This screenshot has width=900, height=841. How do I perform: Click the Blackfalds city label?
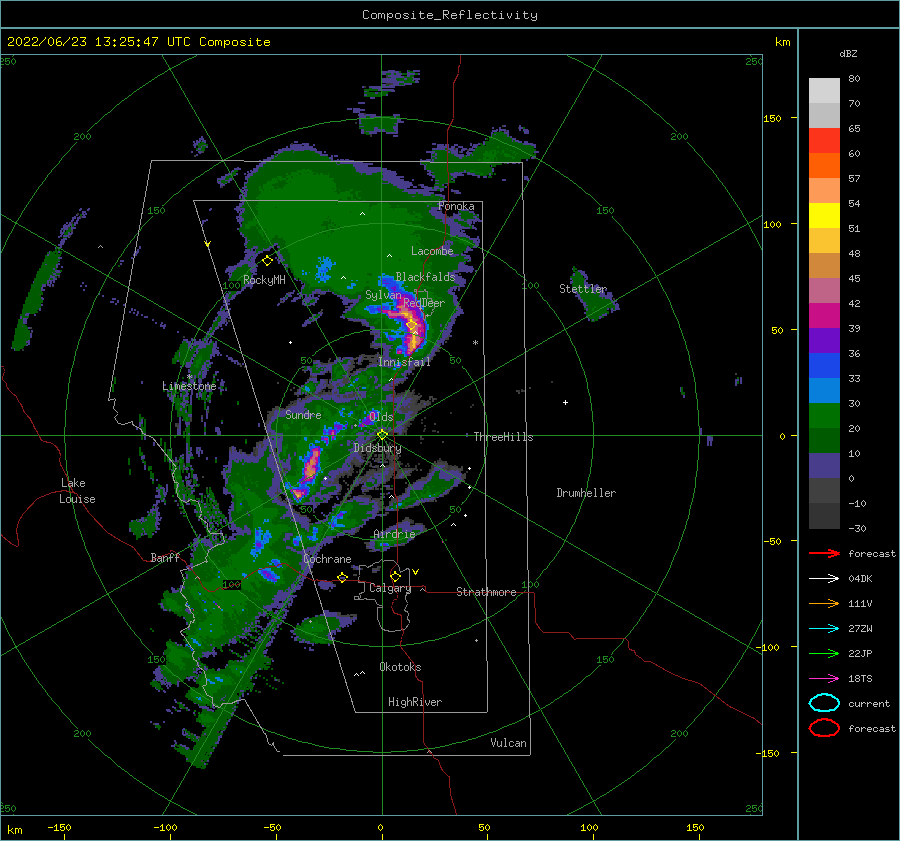pyautogui.click(x=425, y=277)
